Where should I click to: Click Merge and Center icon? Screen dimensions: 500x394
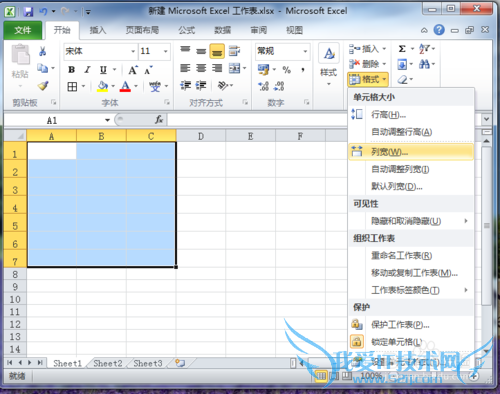pos(235,68)
